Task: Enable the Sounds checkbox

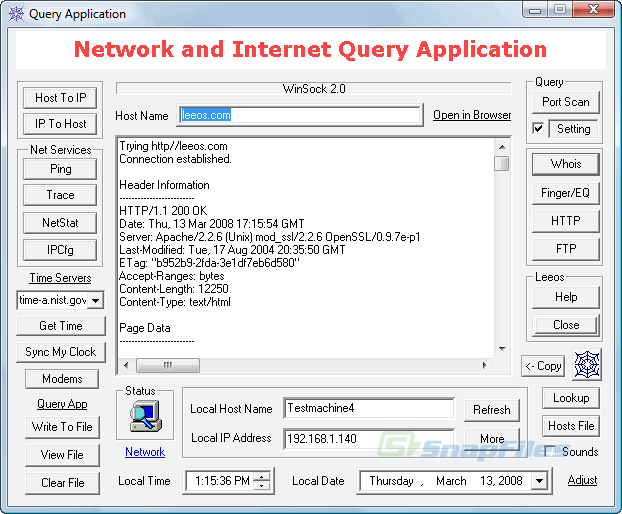Action: tap(550, 451)
